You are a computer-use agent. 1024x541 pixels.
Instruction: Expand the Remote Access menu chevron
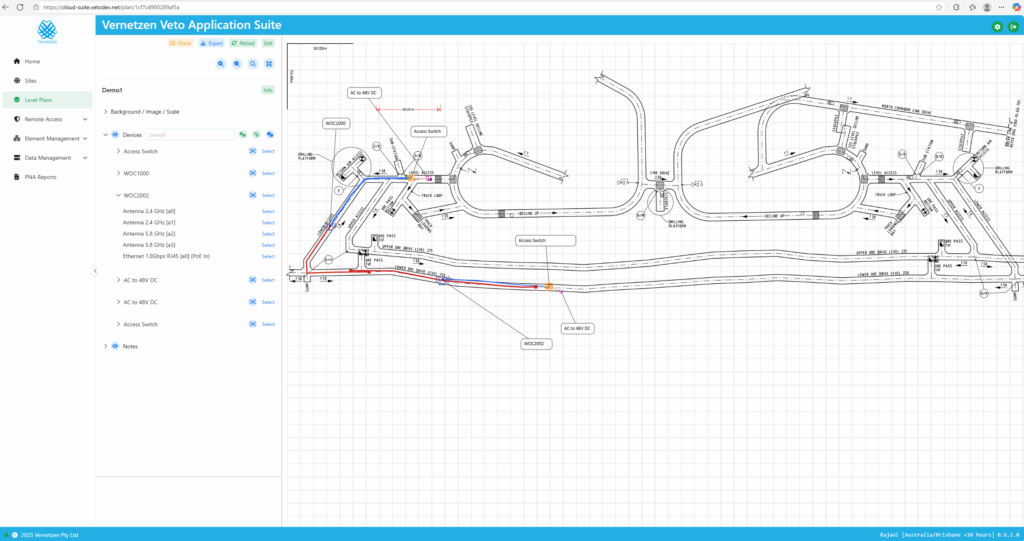pyautogui.click(x=85, y=120)
